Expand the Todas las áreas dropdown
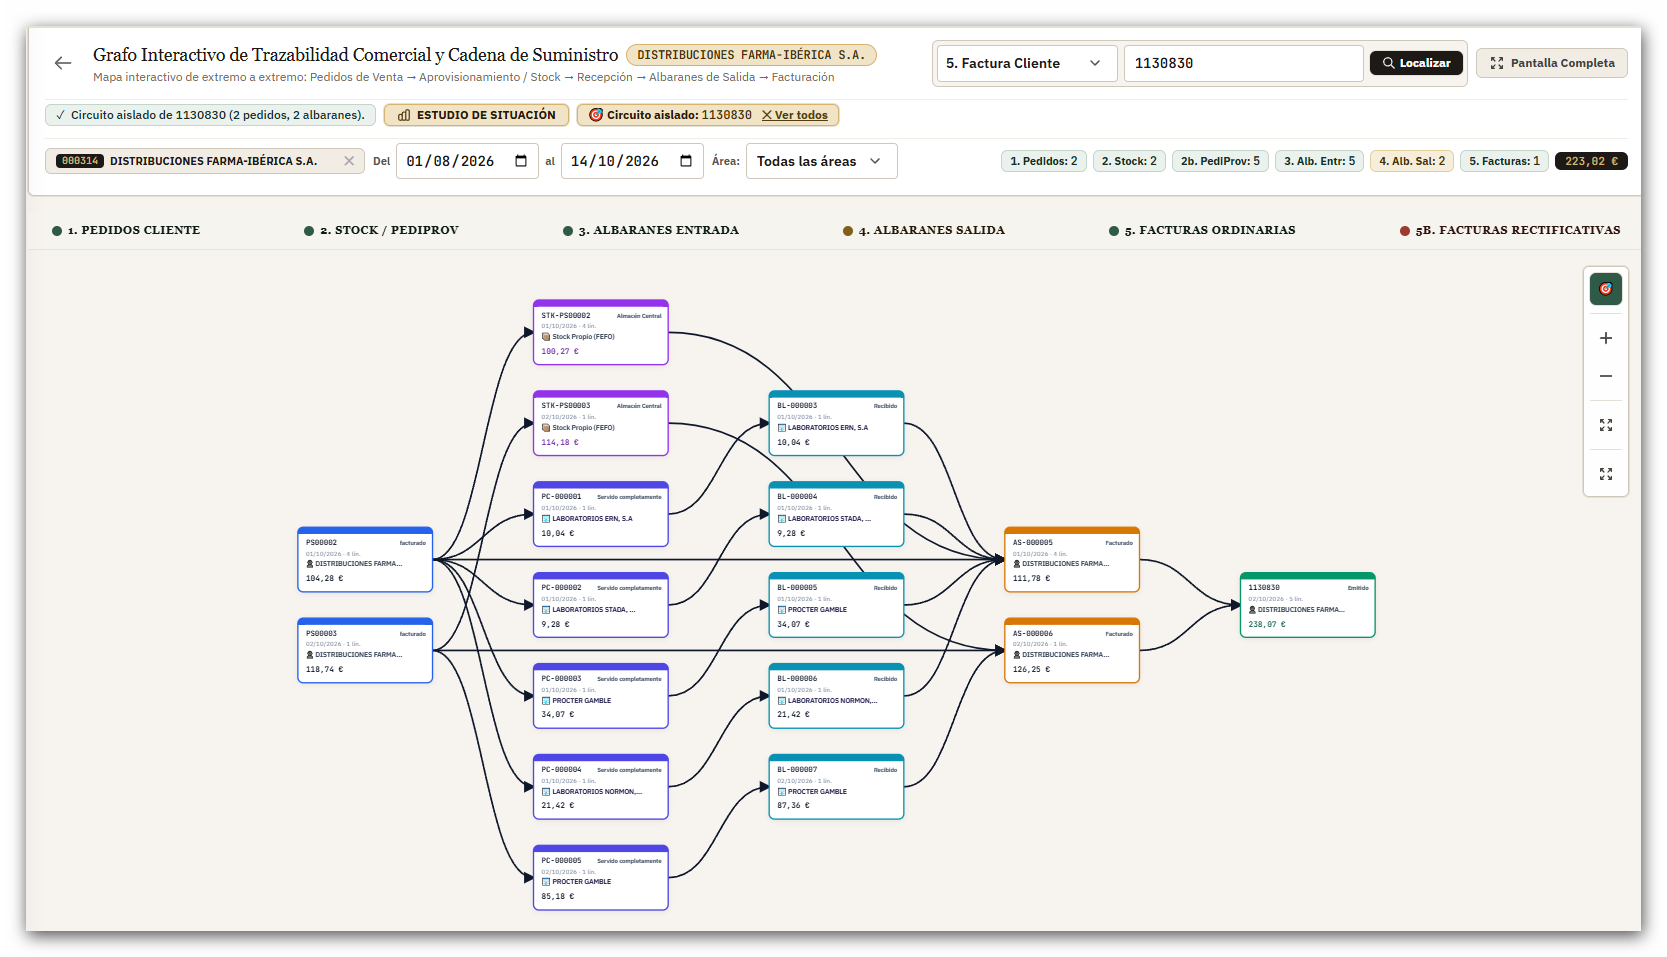Viewport: 1667px width, 957px height. point(821,161)
